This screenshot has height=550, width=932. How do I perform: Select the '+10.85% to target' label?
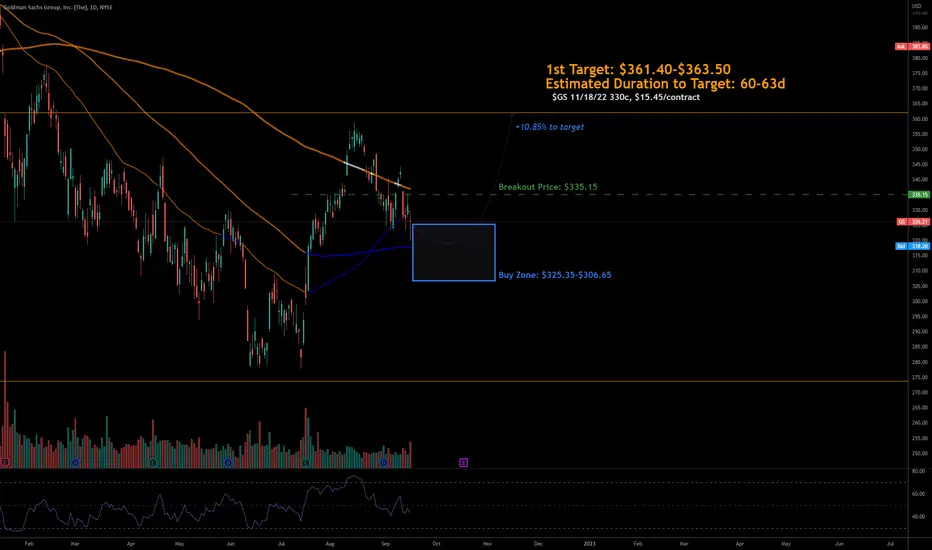click(549, 127)
